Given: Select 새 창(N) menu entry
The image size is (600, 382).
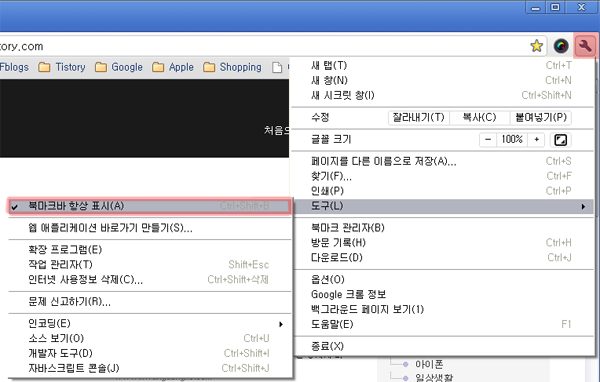Looking at the screenshot, I should (x=443, y=80).
